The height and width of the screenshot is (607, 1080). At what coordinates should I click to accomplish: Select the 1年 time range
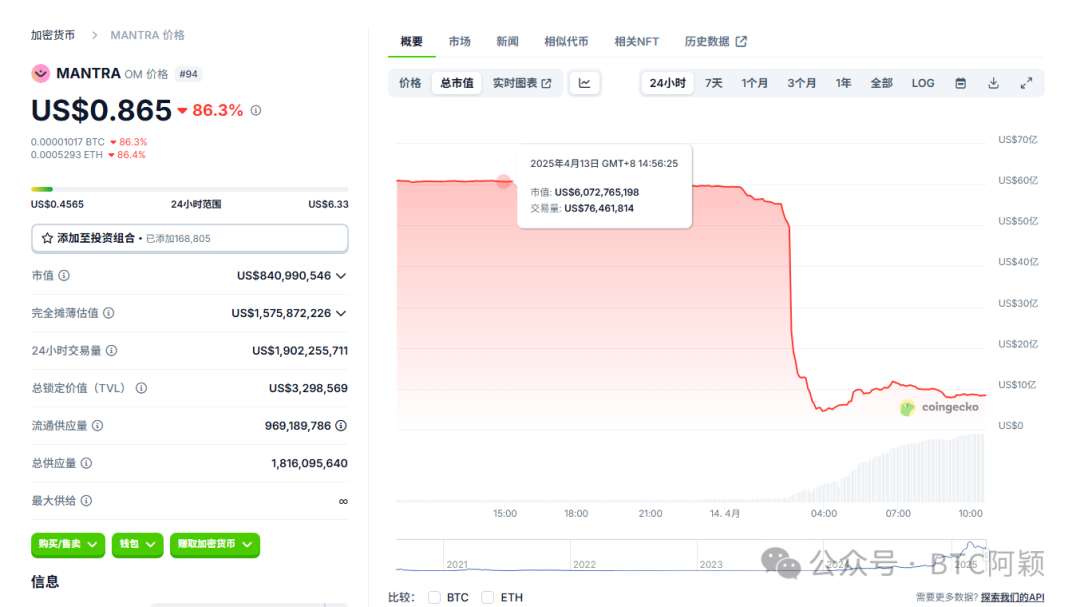(843, 83)
